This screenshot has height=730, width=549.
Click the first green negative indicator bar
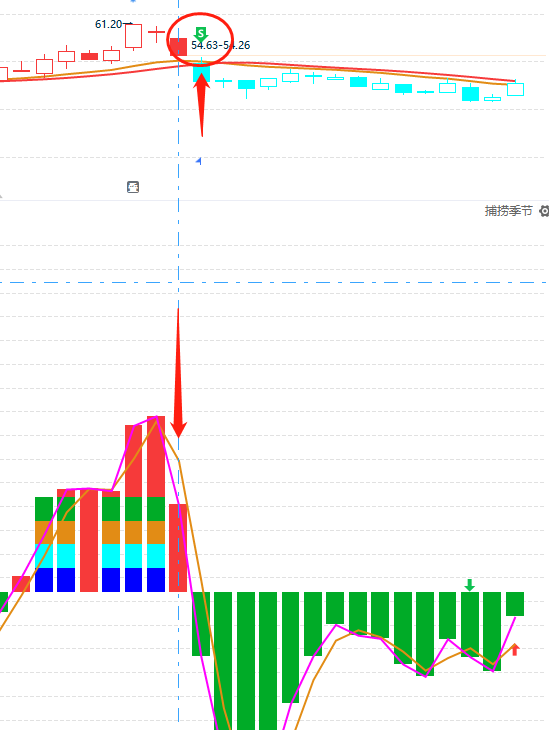[201, 624]
